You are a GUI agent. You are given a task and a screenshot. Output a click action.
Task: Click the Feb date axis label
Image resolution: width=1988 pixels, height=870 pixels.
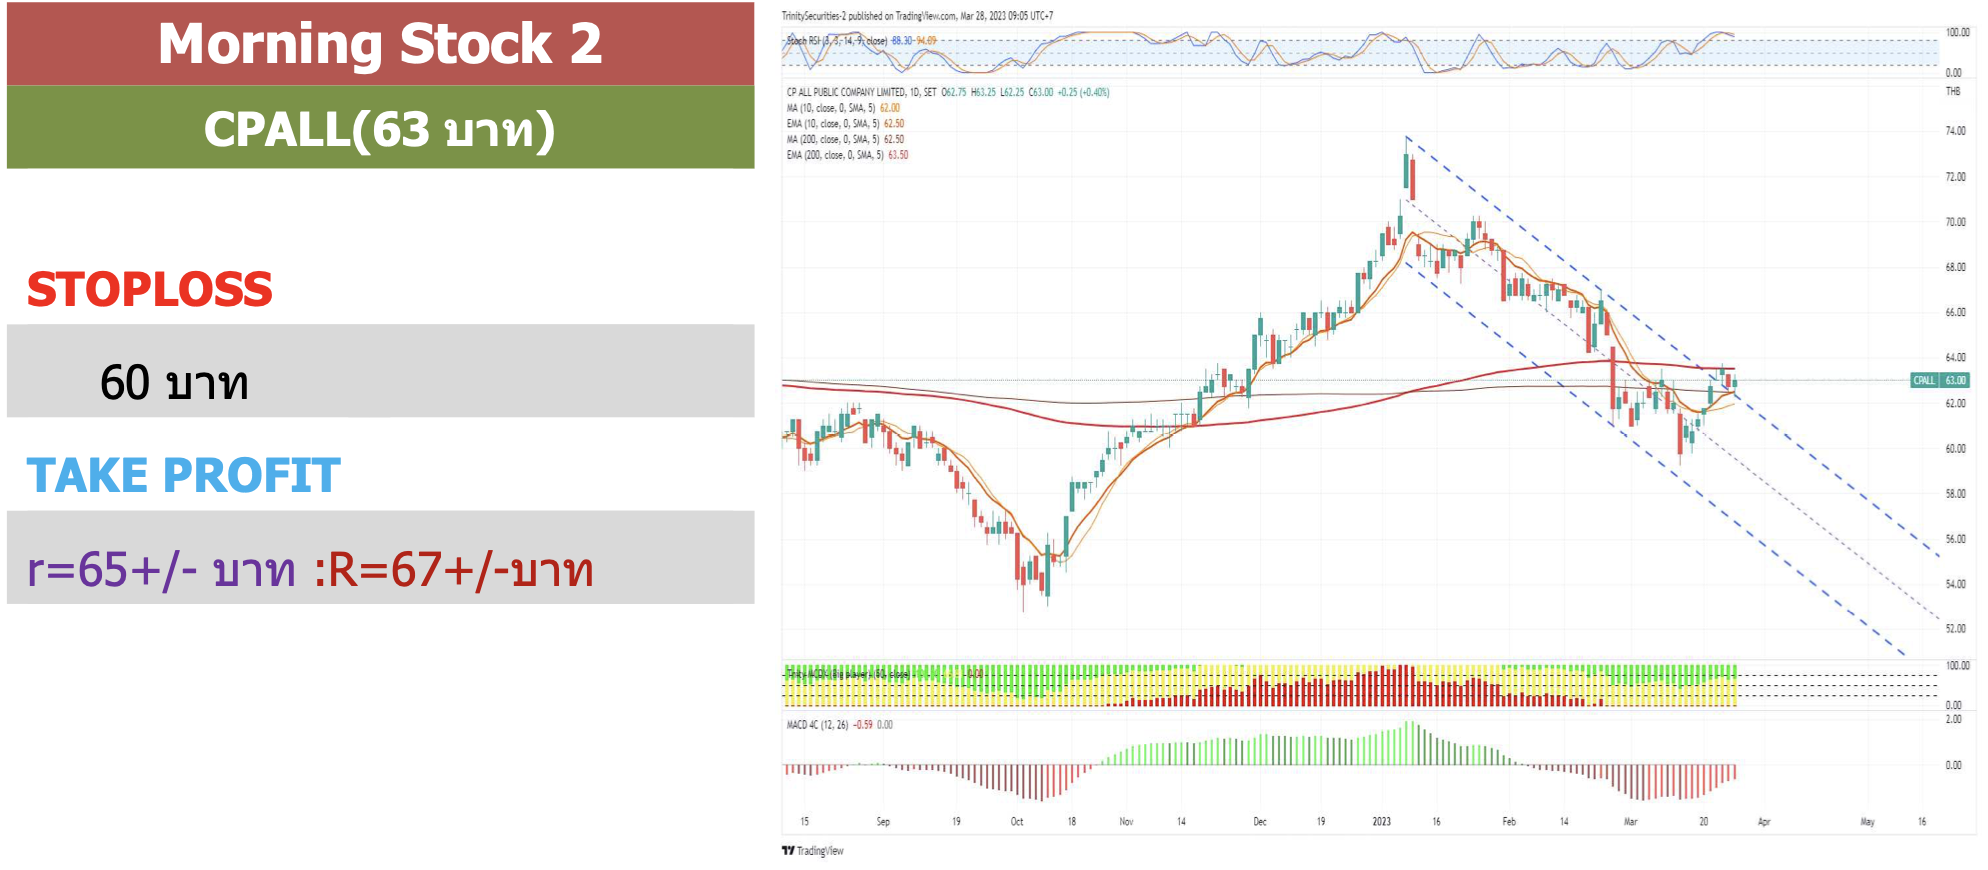tap(1509, 822)
